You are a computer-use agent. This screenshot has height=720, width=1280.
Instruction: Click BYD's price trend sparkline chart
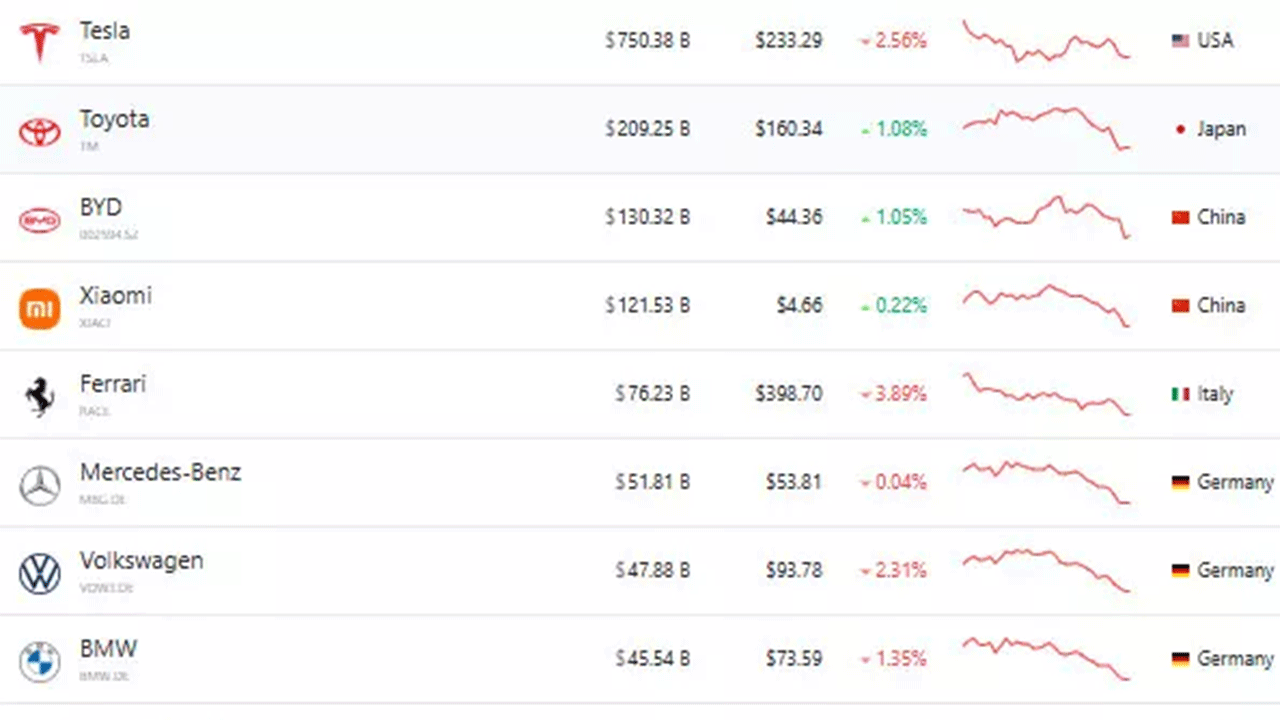pos(1046,216)
